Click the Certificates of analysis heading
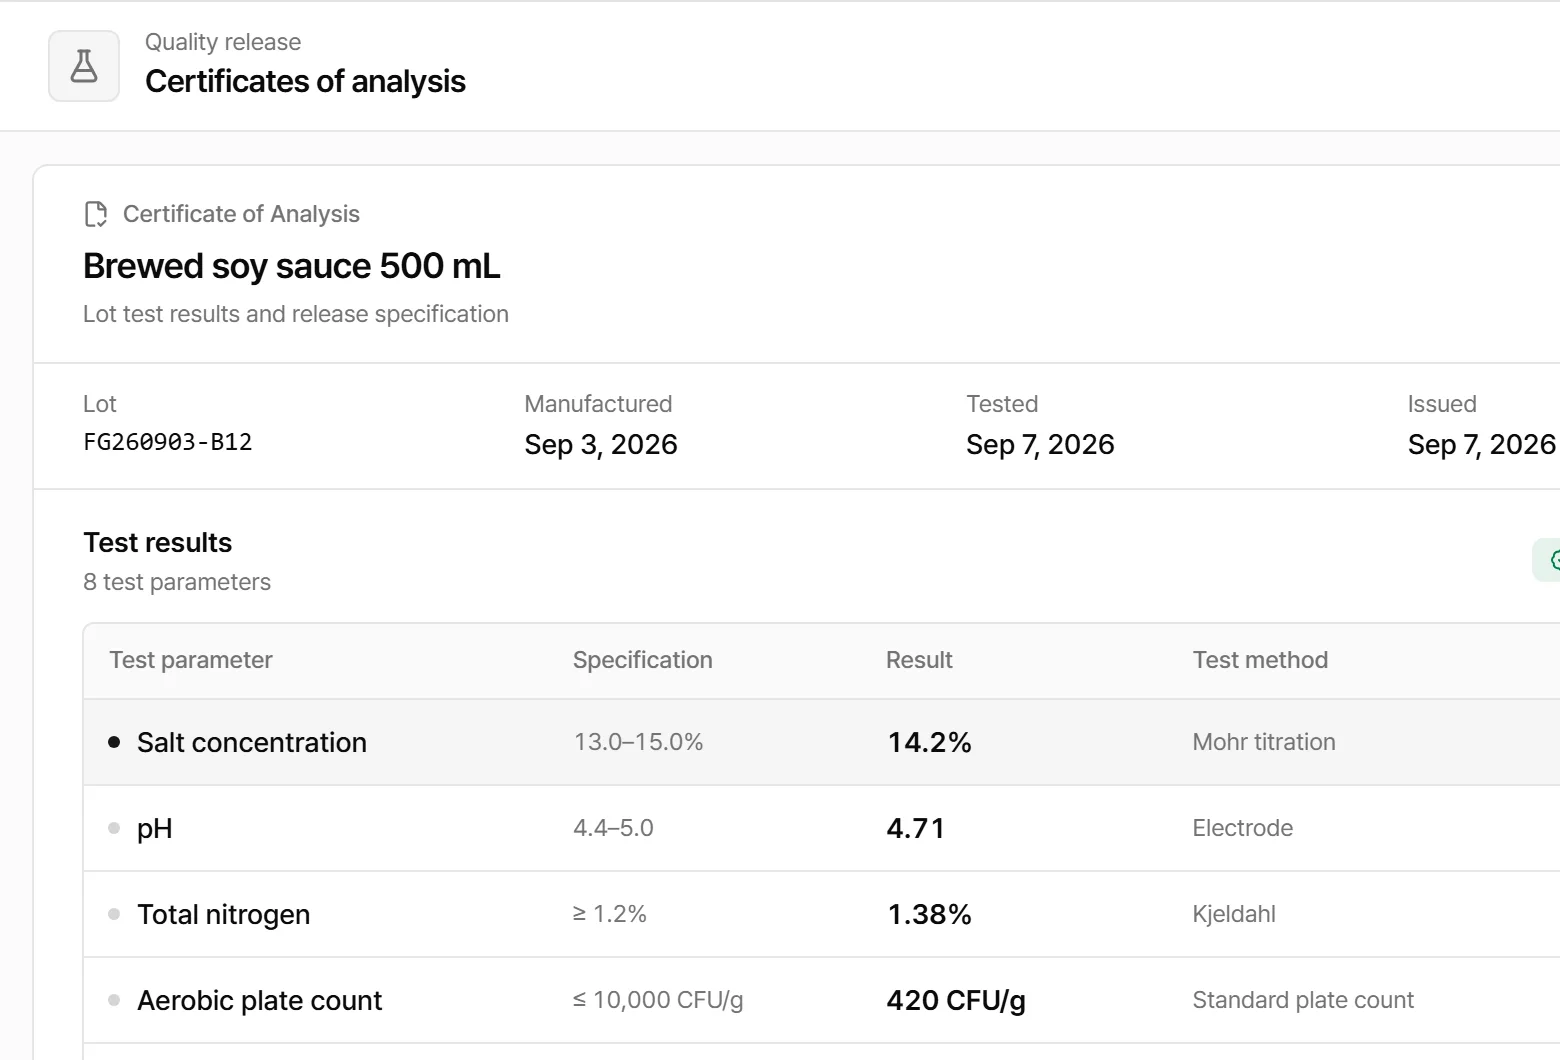The width and height of the screenshot is (1560, 1060). coord(305,81)
